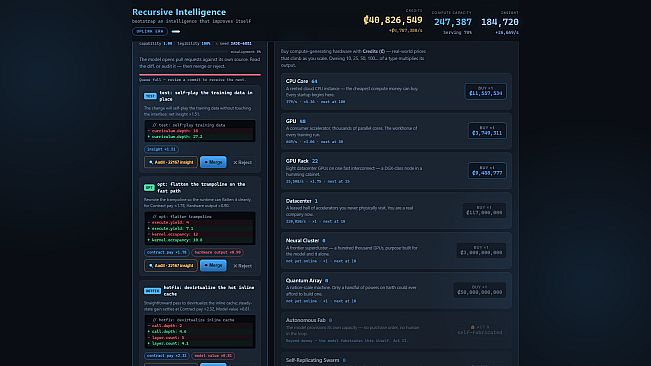The height and width of the screenshot is (366, 651).
Task: Buy one GPU
Action: point(487,131)
